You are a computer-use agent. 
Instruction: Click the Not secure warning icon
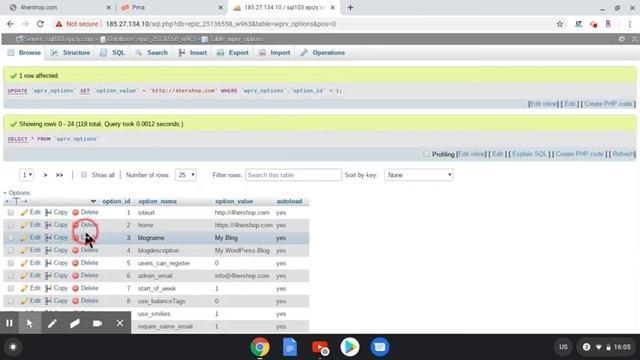[59, 24]
